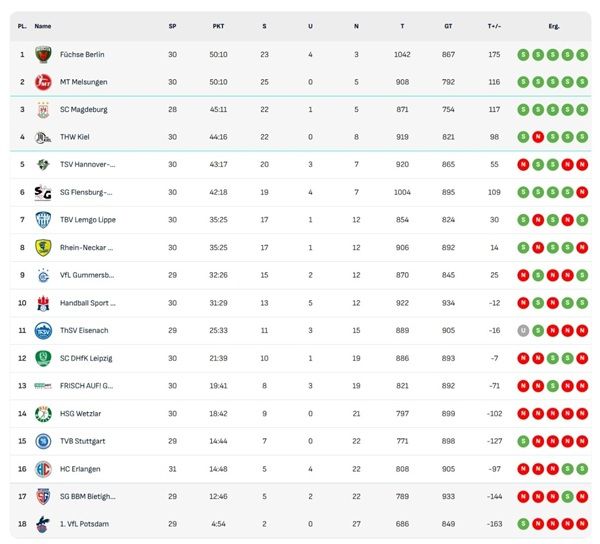Select the ThSV Eisenach team logo
Image resolution: width=600 pixels, height=544 pixels.
[43, 330]
